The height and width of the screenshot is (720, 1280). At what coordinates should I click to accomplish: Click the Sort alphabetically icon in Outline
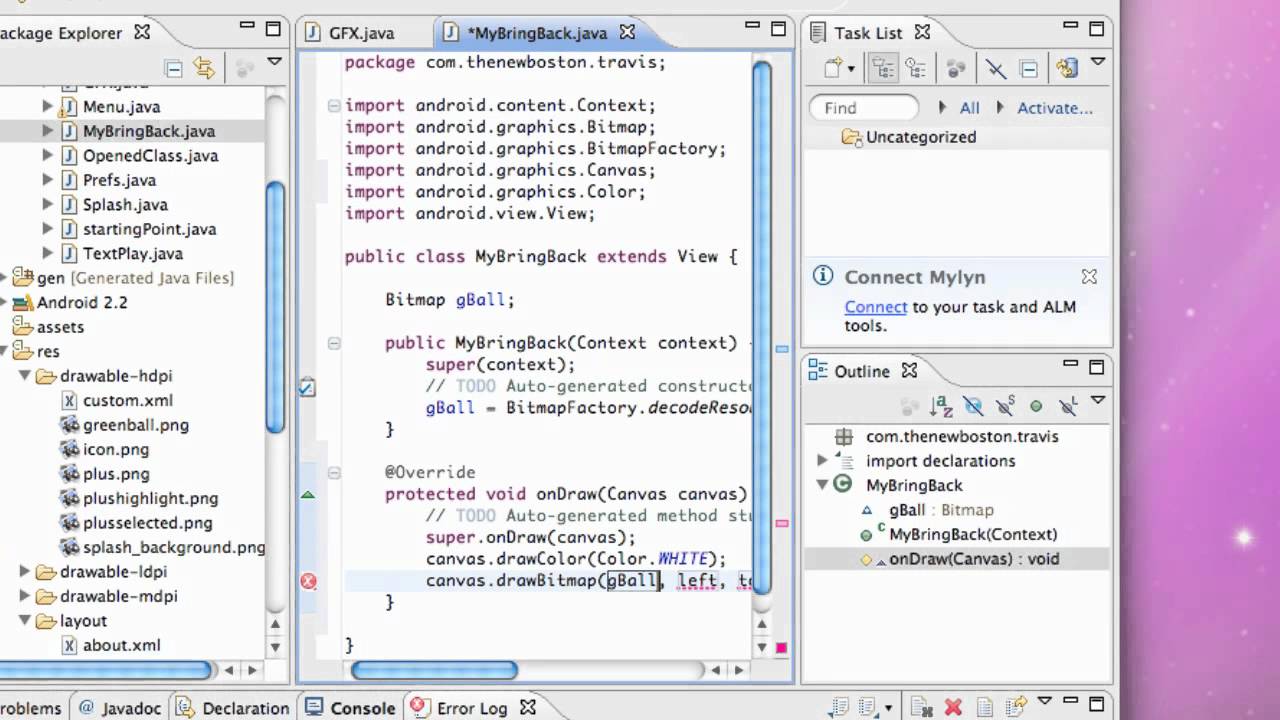point(941,406)
